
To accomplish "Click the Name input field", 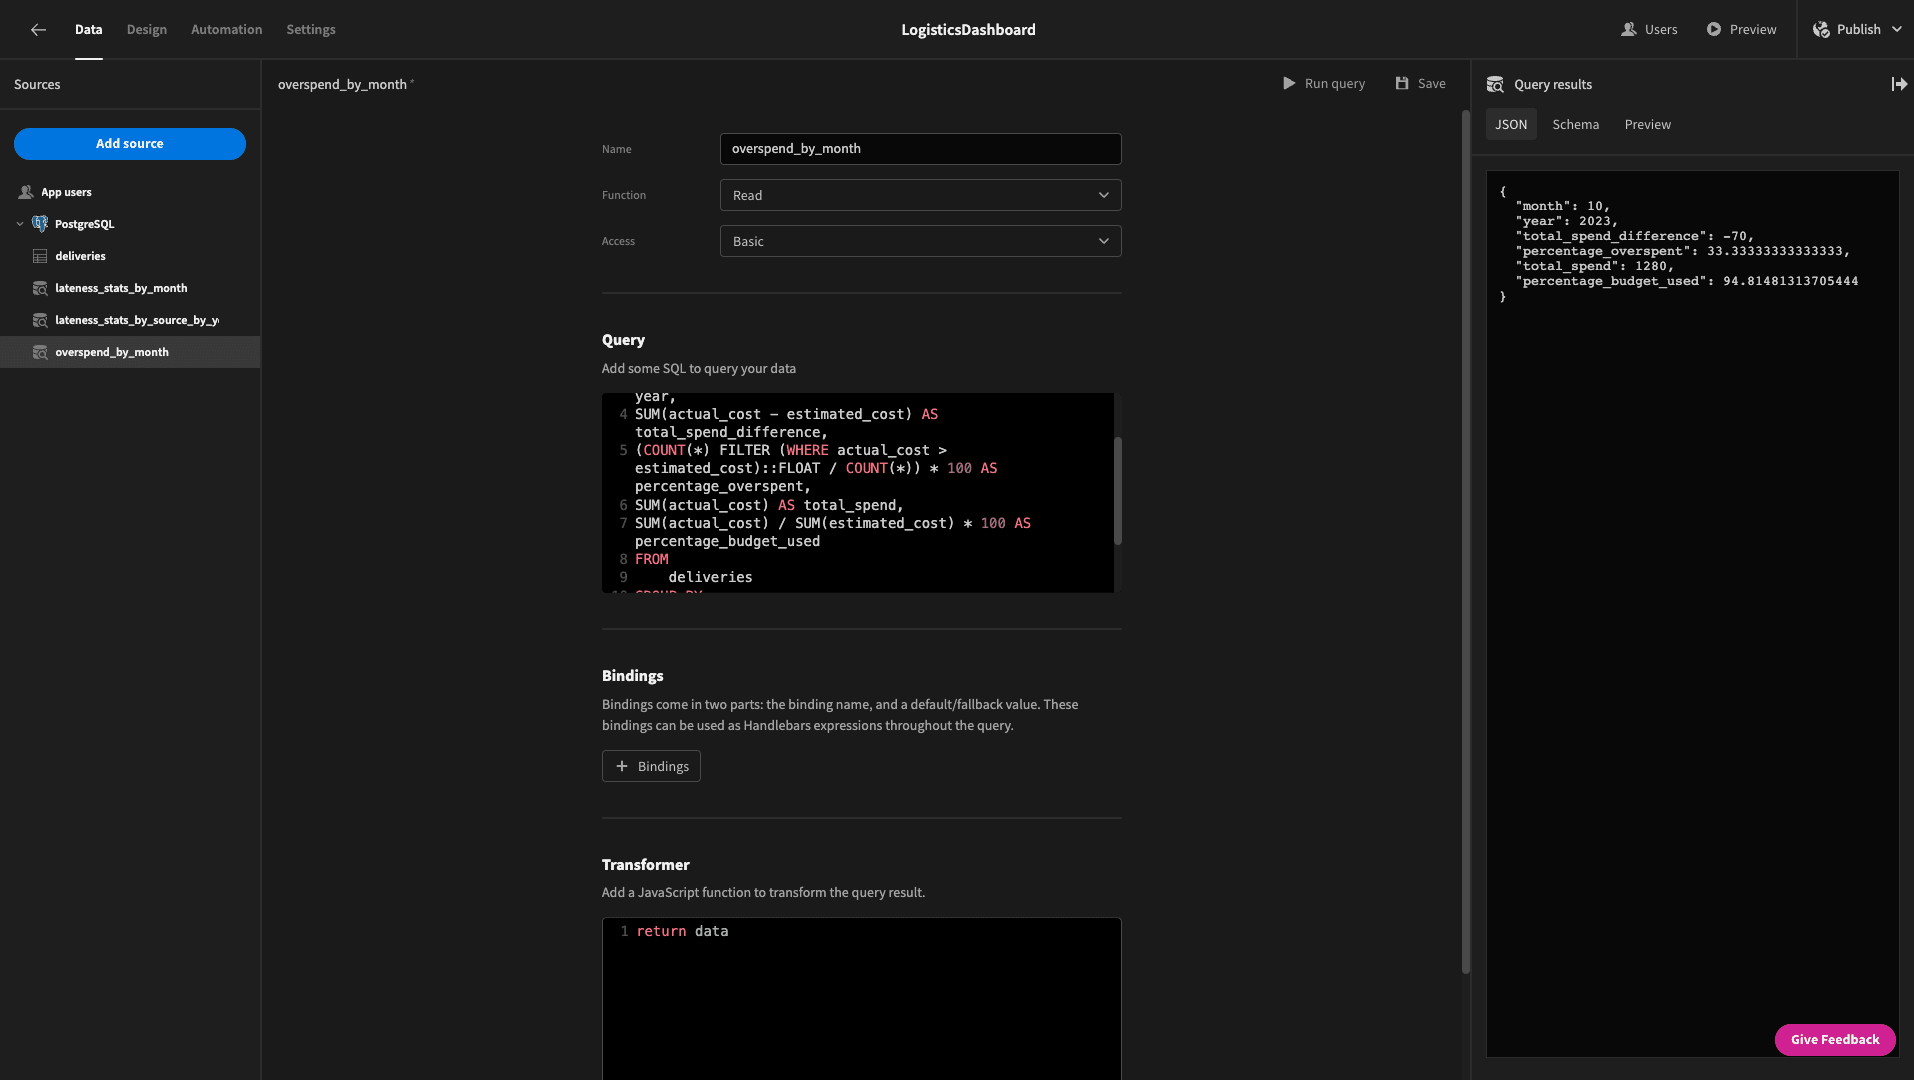I will pos(920,149).
